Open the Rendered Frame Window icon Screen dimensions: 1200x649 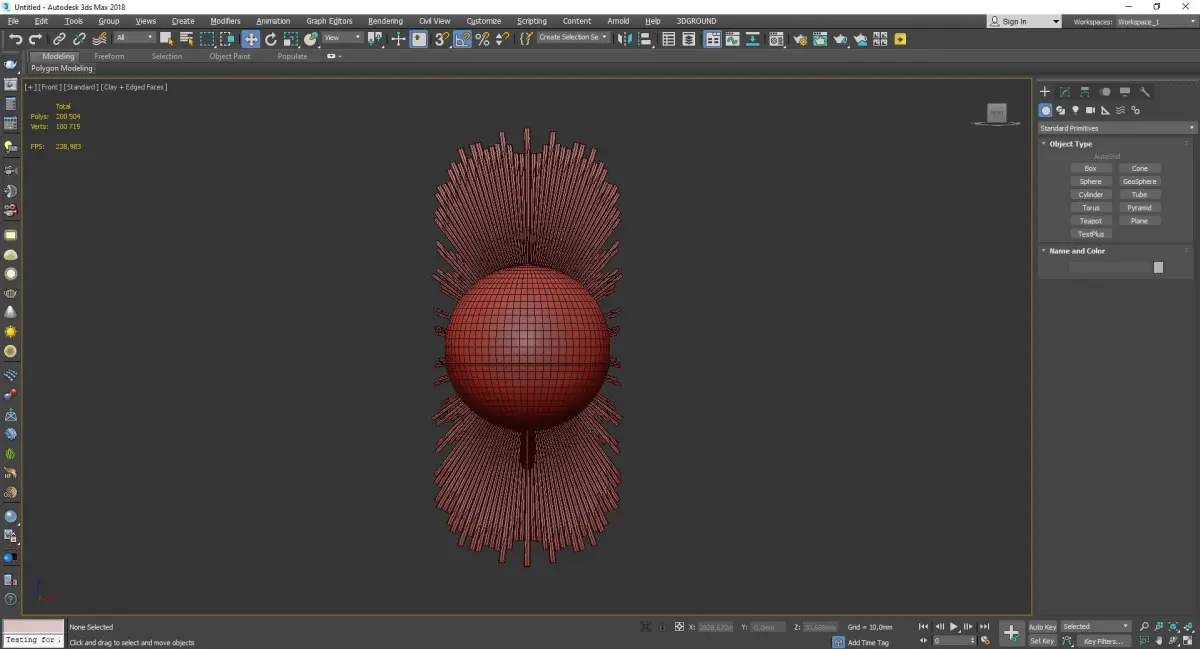(820, 39)
